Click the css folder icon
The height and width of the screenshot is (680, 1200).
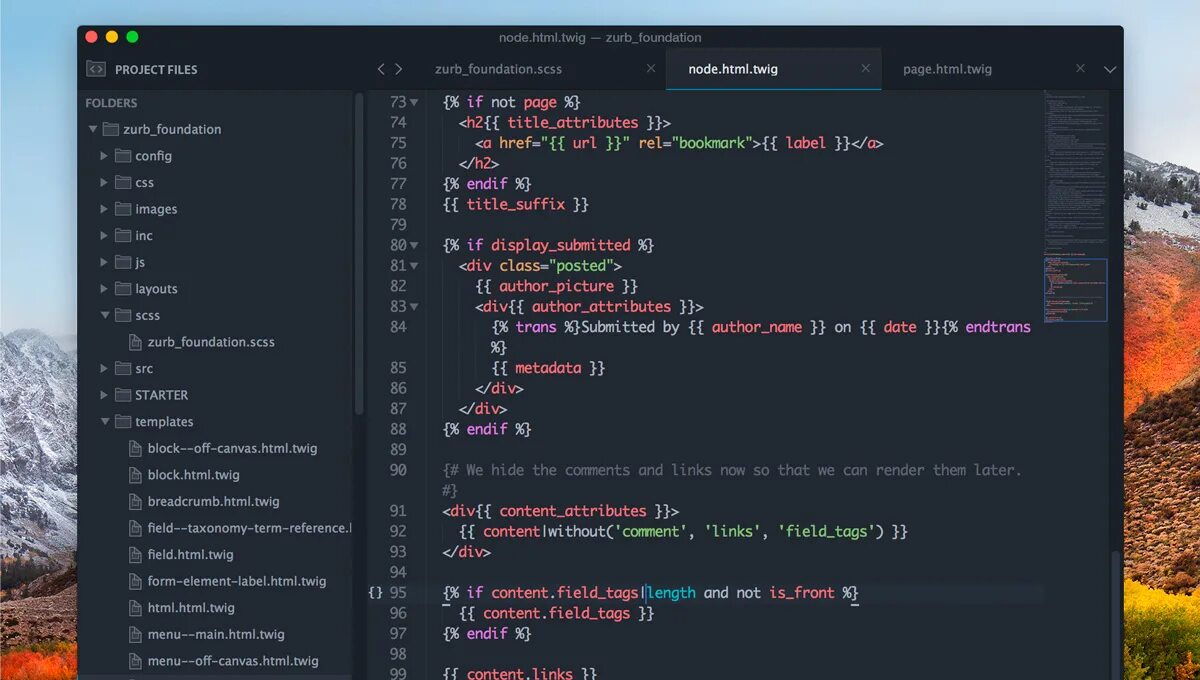pos(123,182)
